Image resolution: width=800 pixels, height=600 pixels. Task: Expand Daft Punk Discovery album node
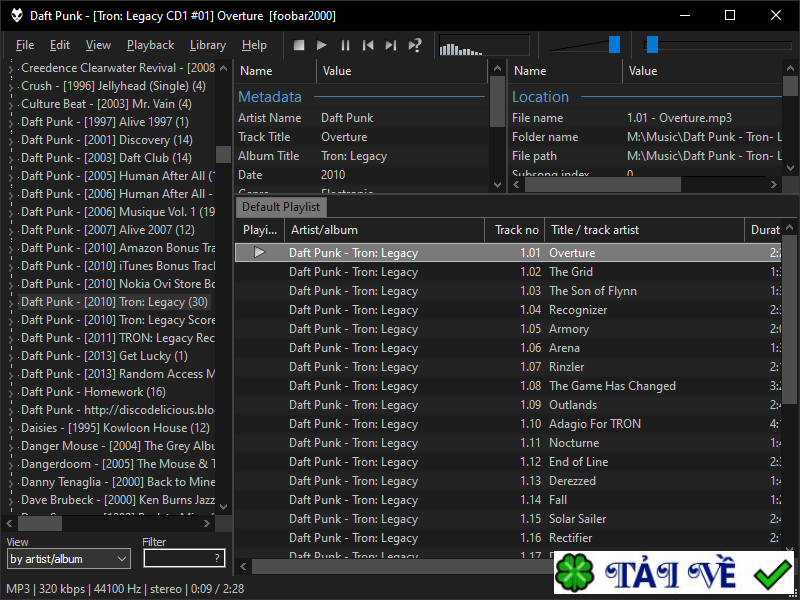13,140
